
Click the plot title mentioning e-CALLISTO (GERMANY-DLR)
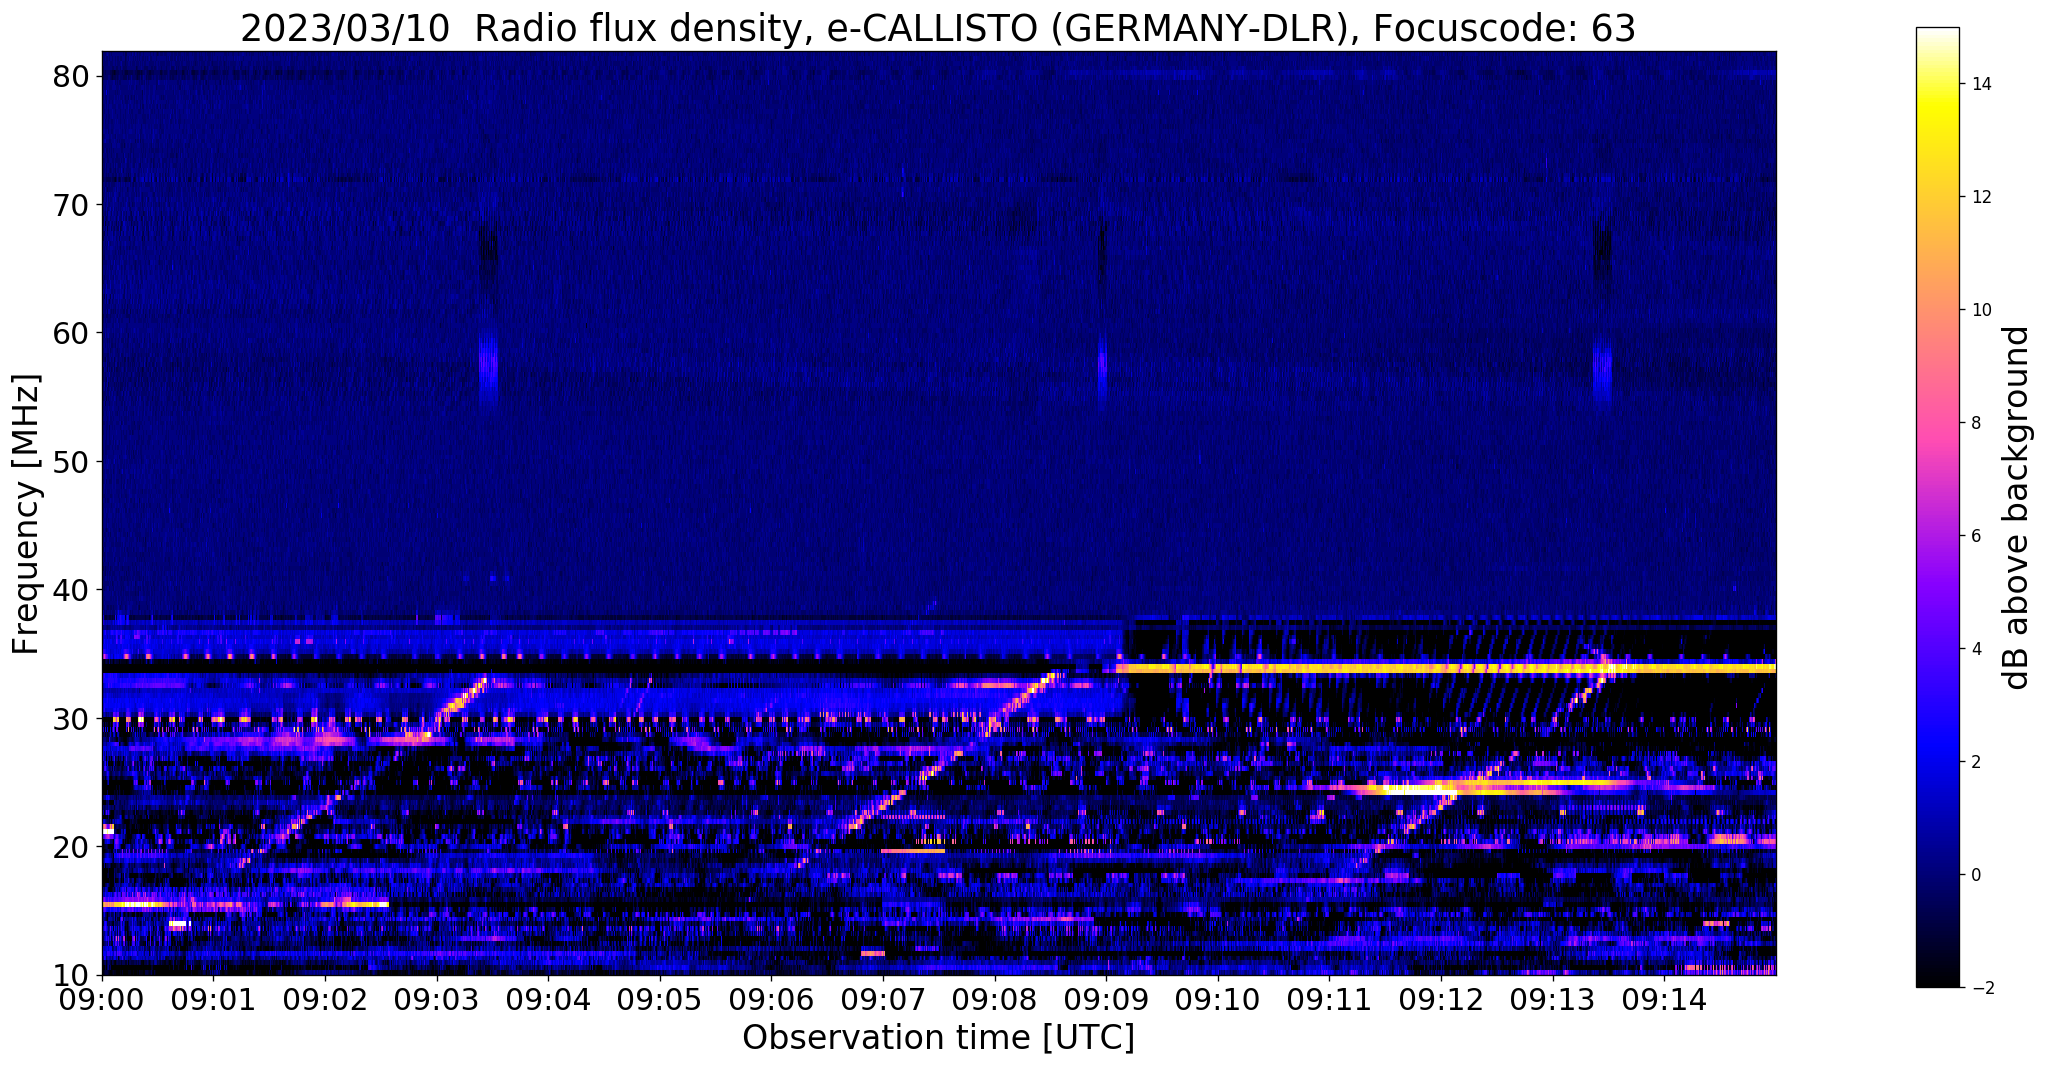(938, 28)
